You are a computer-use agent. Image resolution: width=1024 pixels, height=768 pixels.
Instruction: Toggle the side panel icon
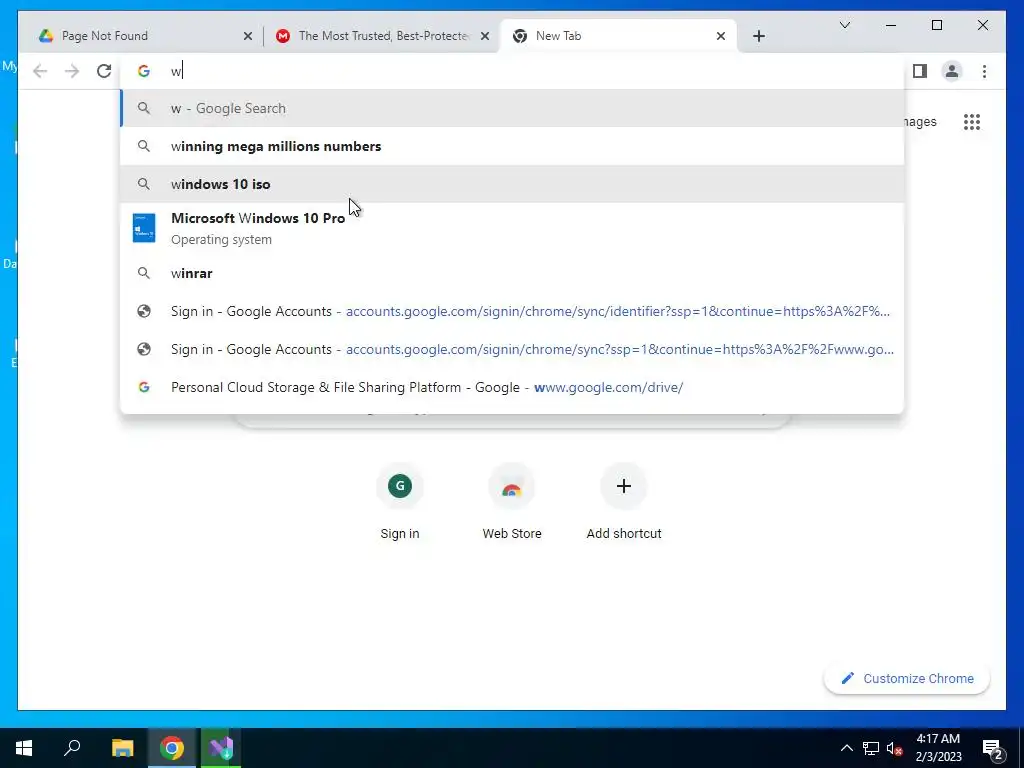[920, 71]
